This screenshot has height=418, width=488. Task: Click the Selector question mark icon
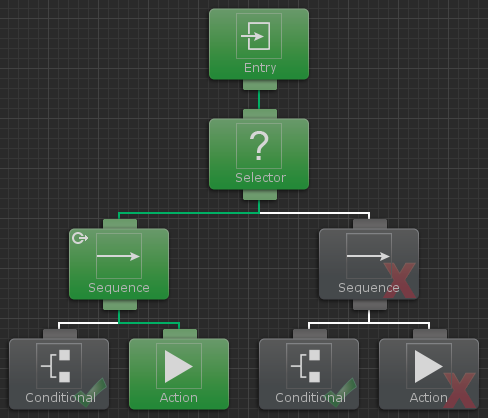259,146
